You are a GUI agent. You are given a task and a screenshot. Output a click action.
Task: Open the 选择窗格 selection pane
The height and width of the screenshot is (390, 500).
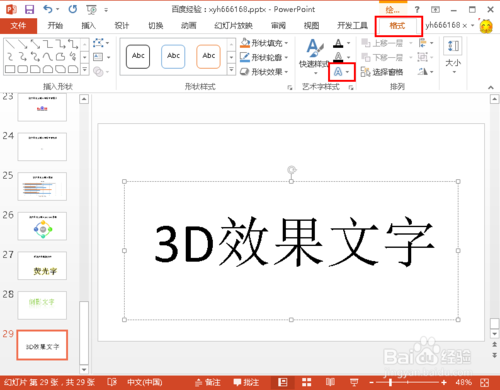tap(382, 72)
